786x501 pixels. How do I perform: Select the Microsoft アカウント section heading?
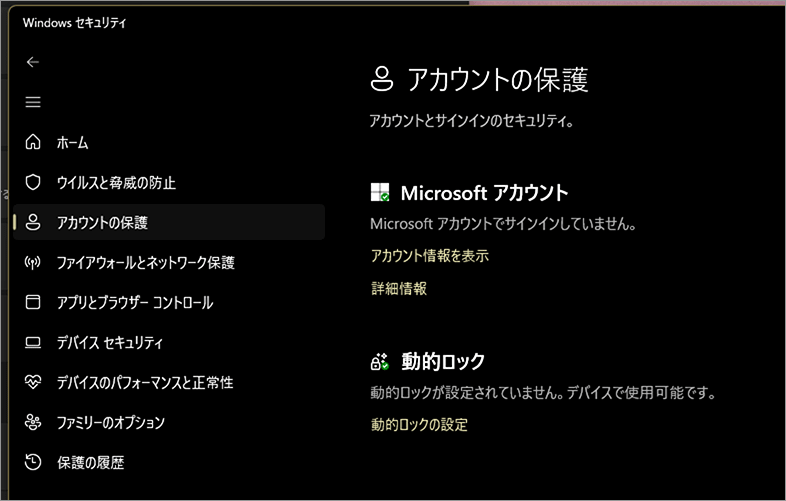tap(484, 192)
